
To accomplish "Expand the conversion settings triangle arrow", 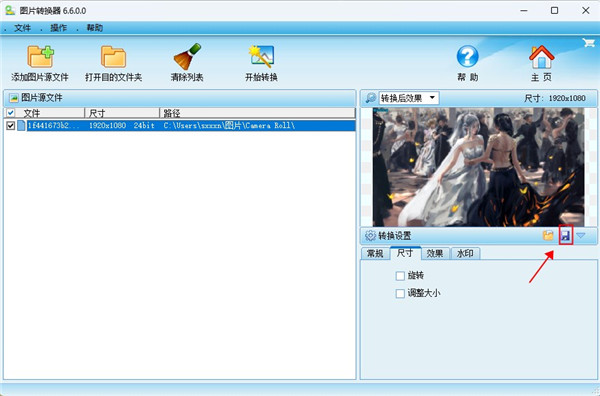I will tap(581, 235).
